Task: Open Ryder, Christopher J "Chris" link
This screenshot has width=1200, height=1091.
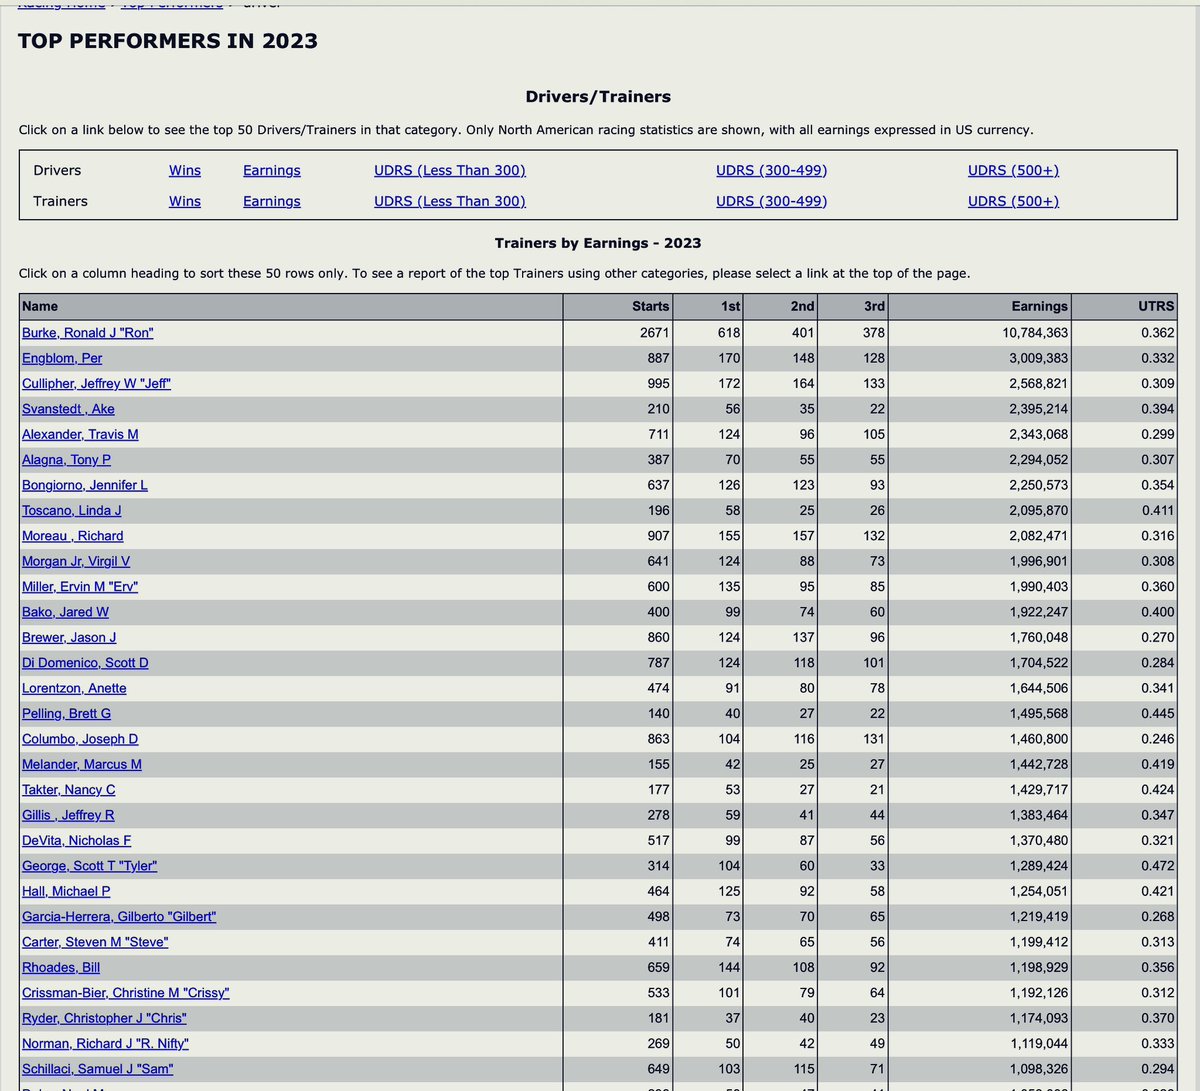Action: (x=104, y=1018)
